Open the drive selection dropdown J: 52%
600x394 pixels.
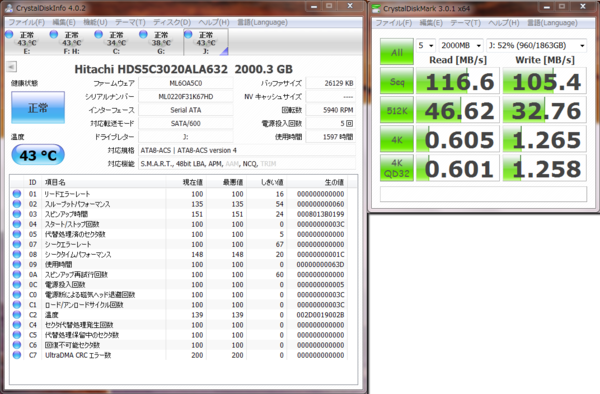pyautogui.click(x=536, y=46)
